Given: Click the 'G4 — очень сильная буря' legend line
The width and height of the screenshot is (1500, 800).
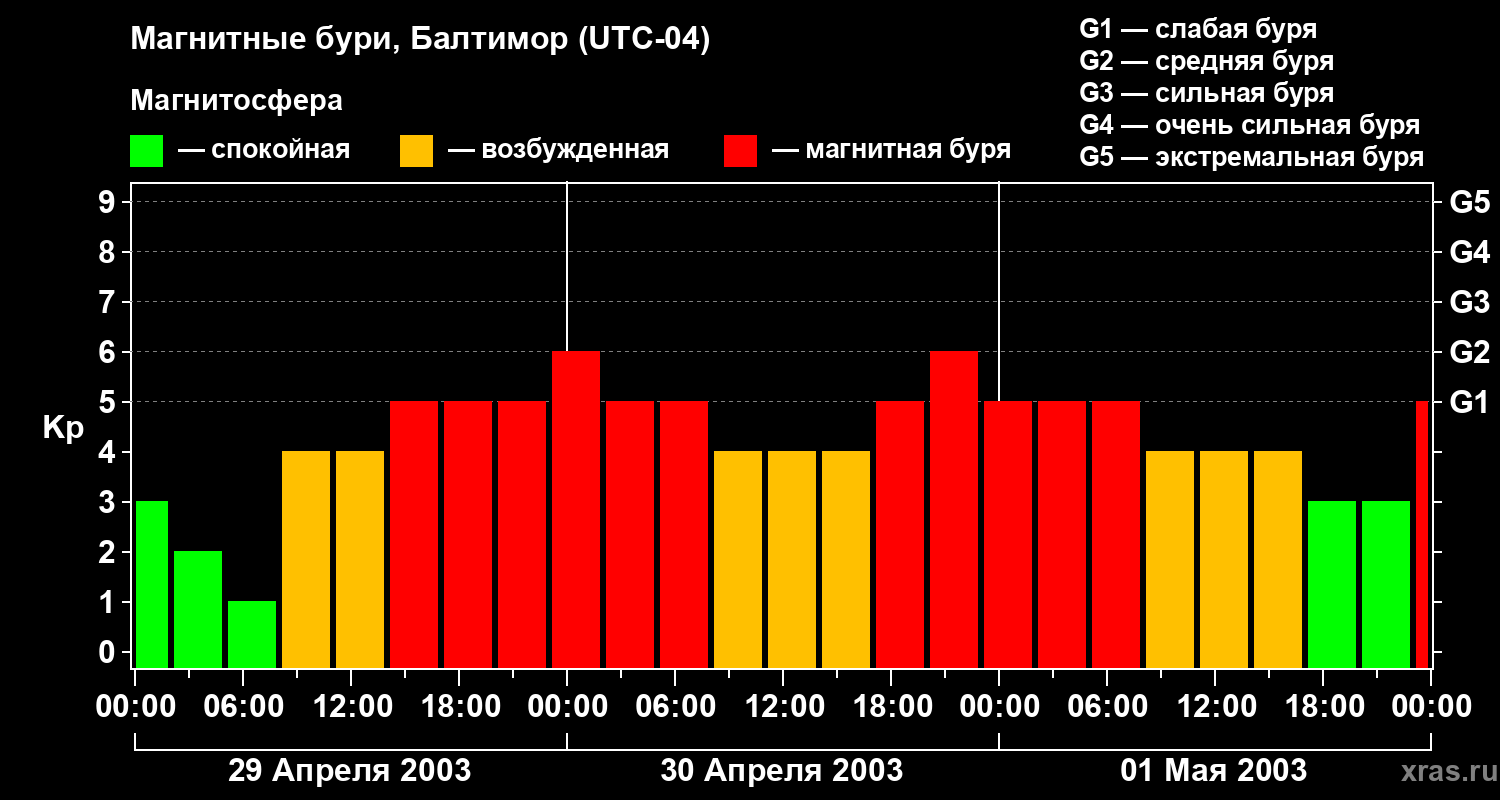Looking at the screenshot, I should [x=1249, y=125].
